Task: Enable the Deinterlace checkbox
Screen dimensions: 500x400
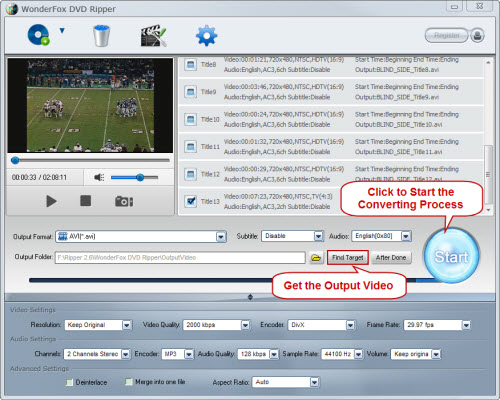Action: (69, 382)
